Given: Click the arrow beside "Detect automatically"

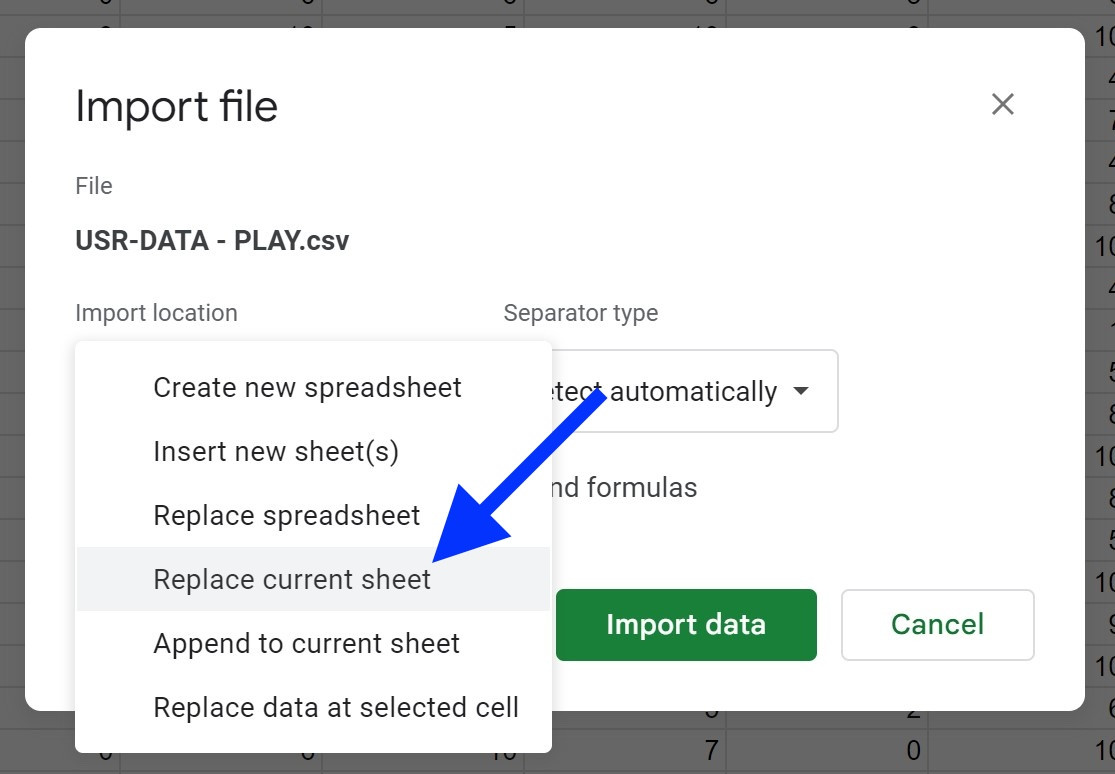Looking at the screenshot, I should 801,392.
